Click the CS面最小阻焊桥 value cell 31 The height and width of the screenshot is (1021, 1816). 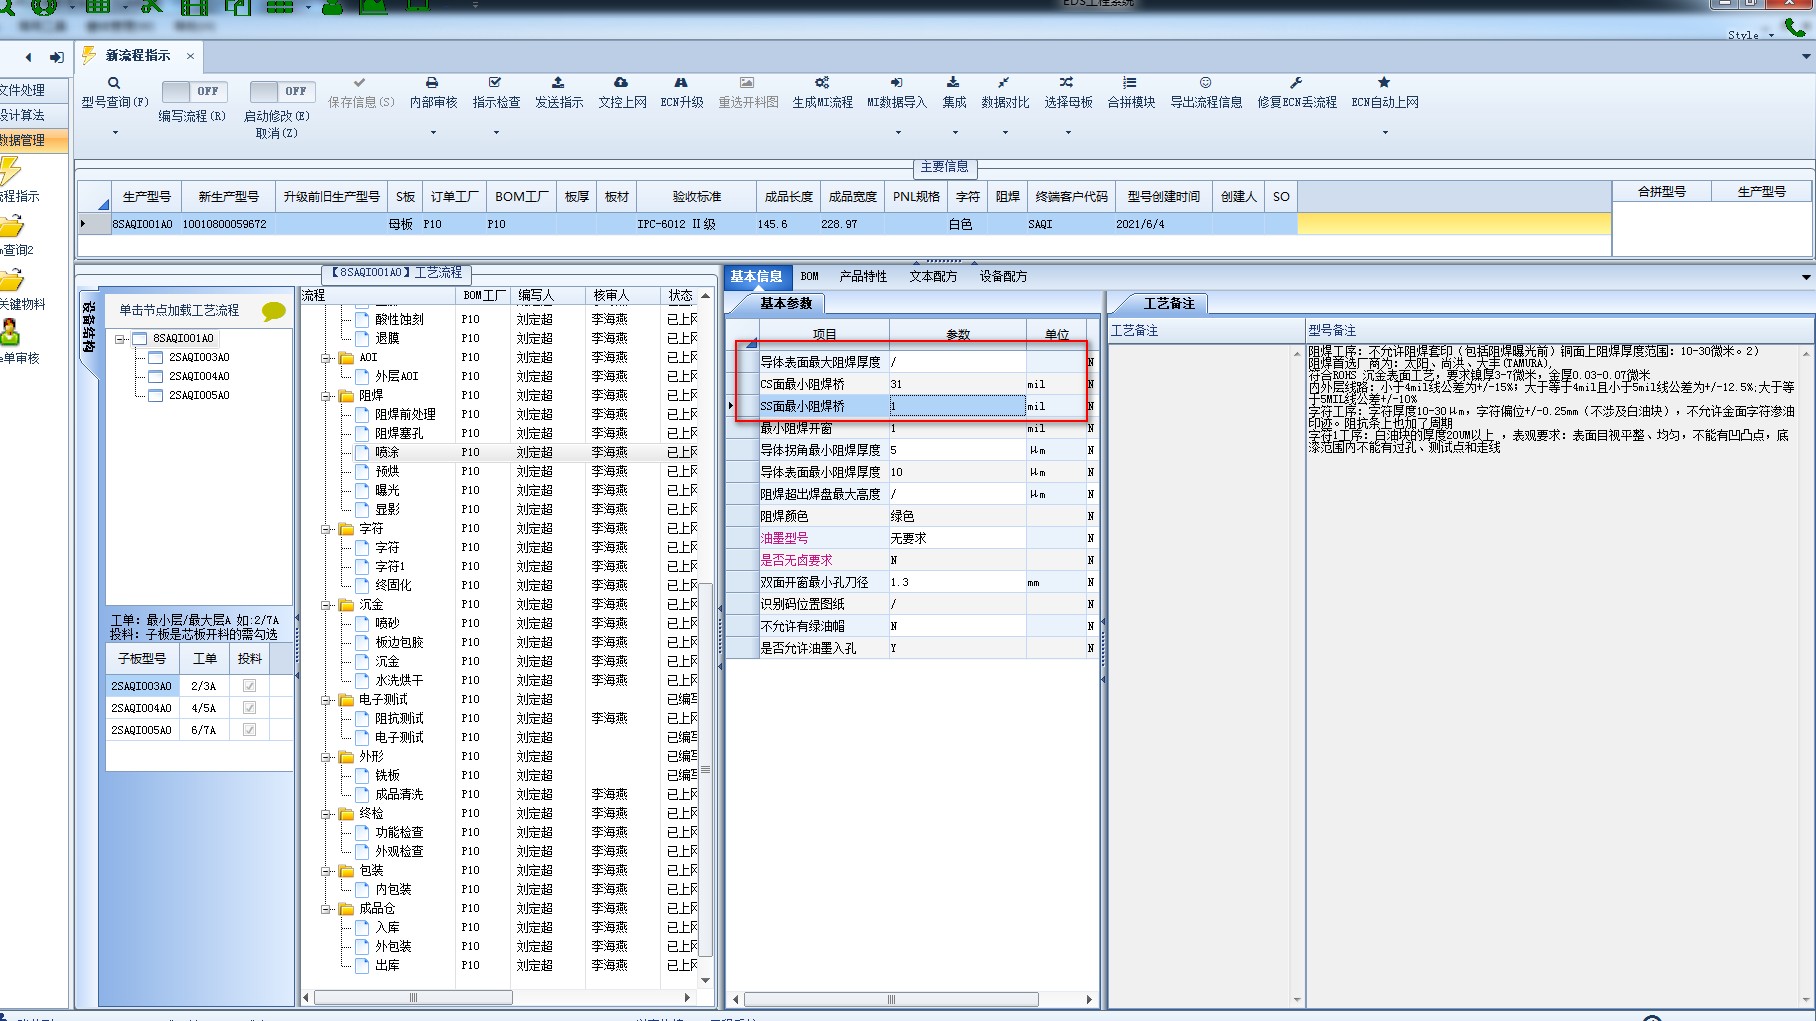(x=957, y=384)
